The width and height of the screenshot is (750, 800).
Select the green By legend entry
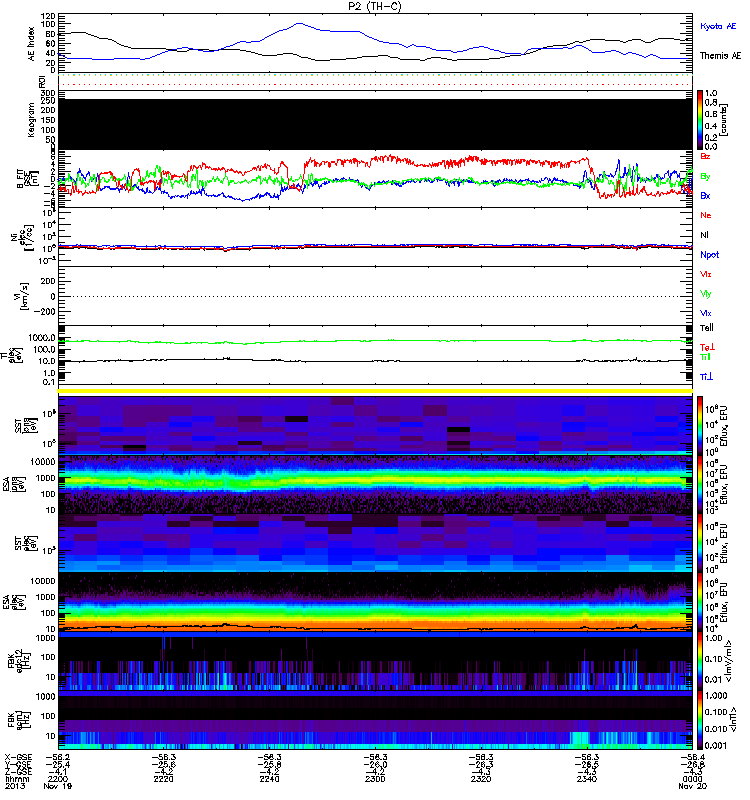tap(706, 176)
